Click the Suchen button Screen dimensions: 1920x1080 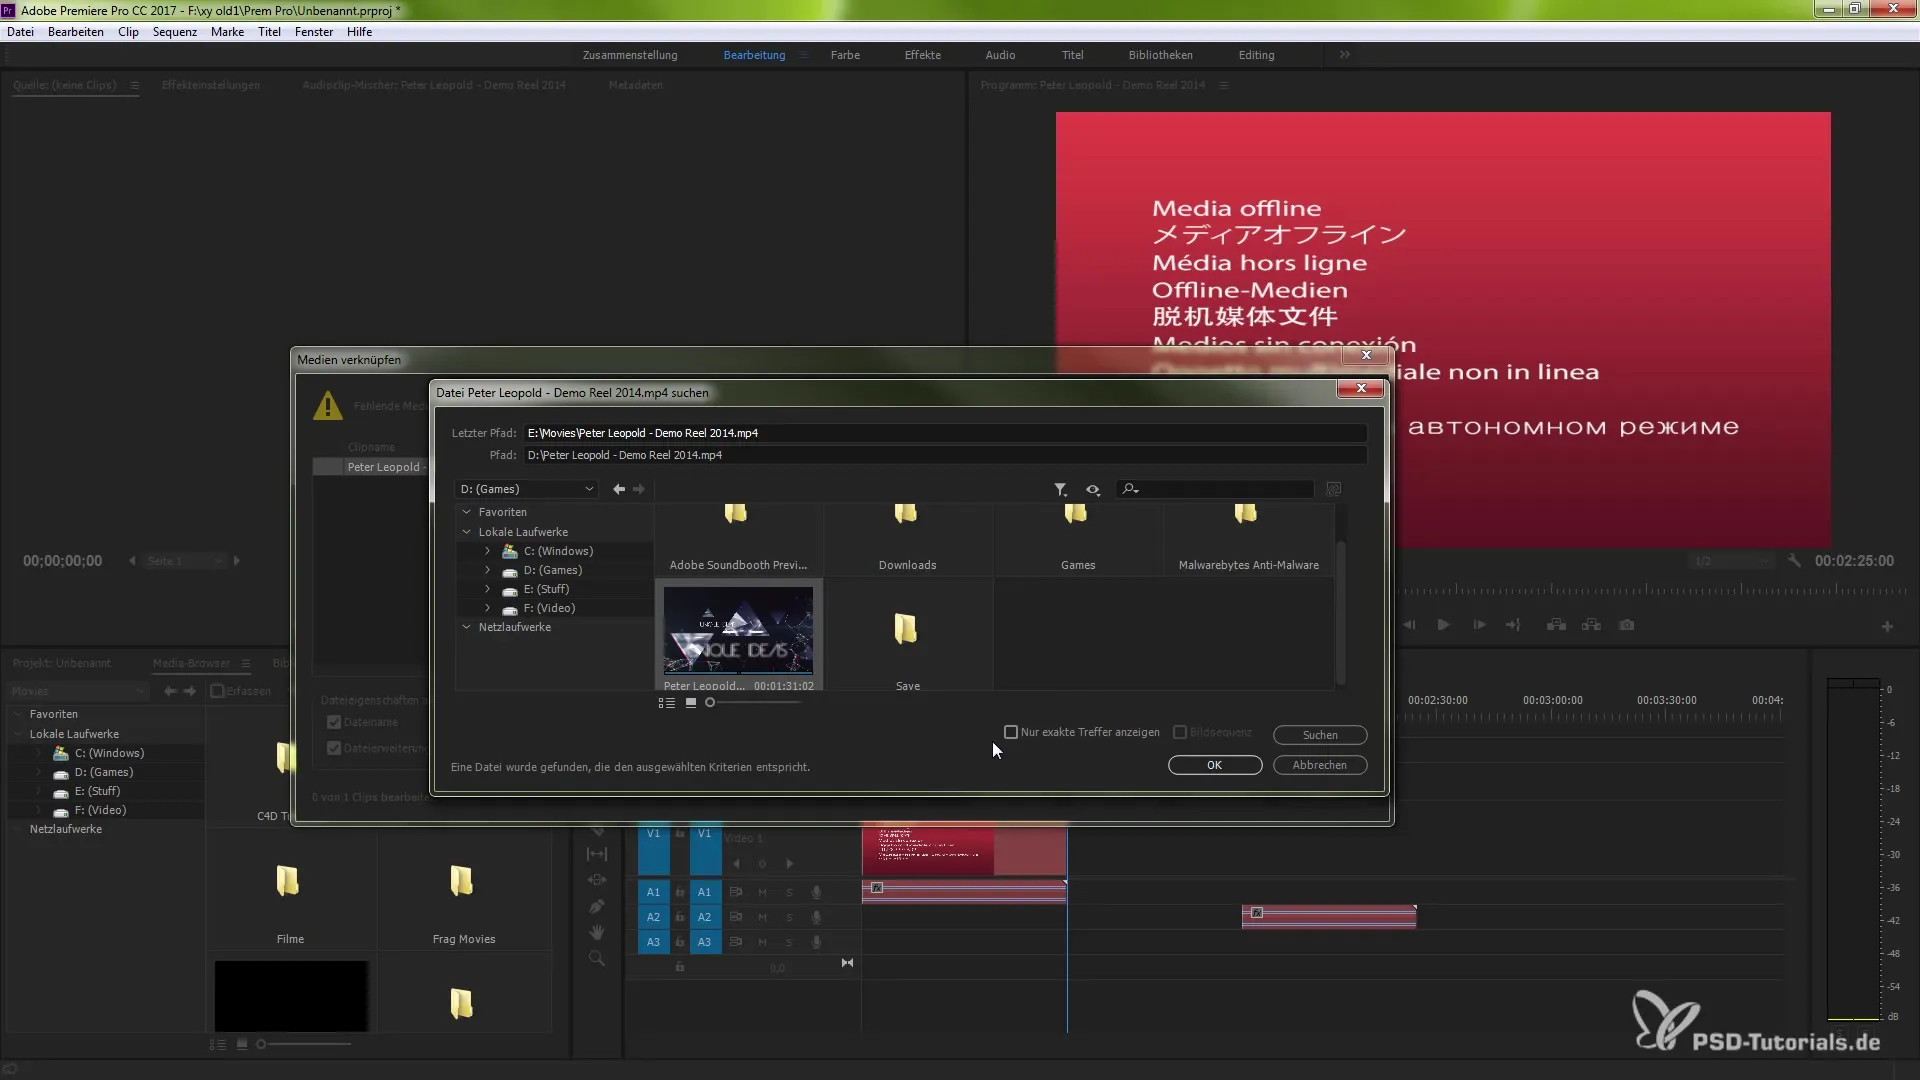click(x=1319, y=735)
